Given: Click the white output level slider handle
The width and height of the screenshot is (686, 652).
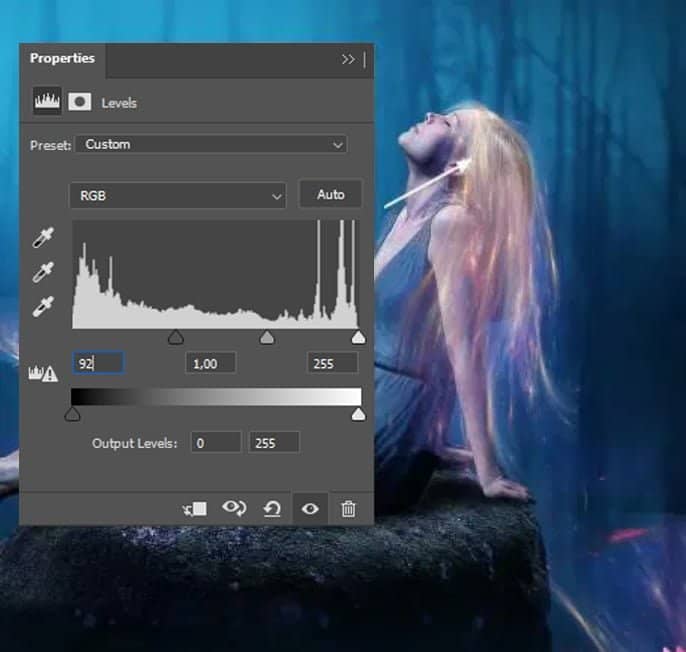Looking at the screenshot, I should point(358,414).
